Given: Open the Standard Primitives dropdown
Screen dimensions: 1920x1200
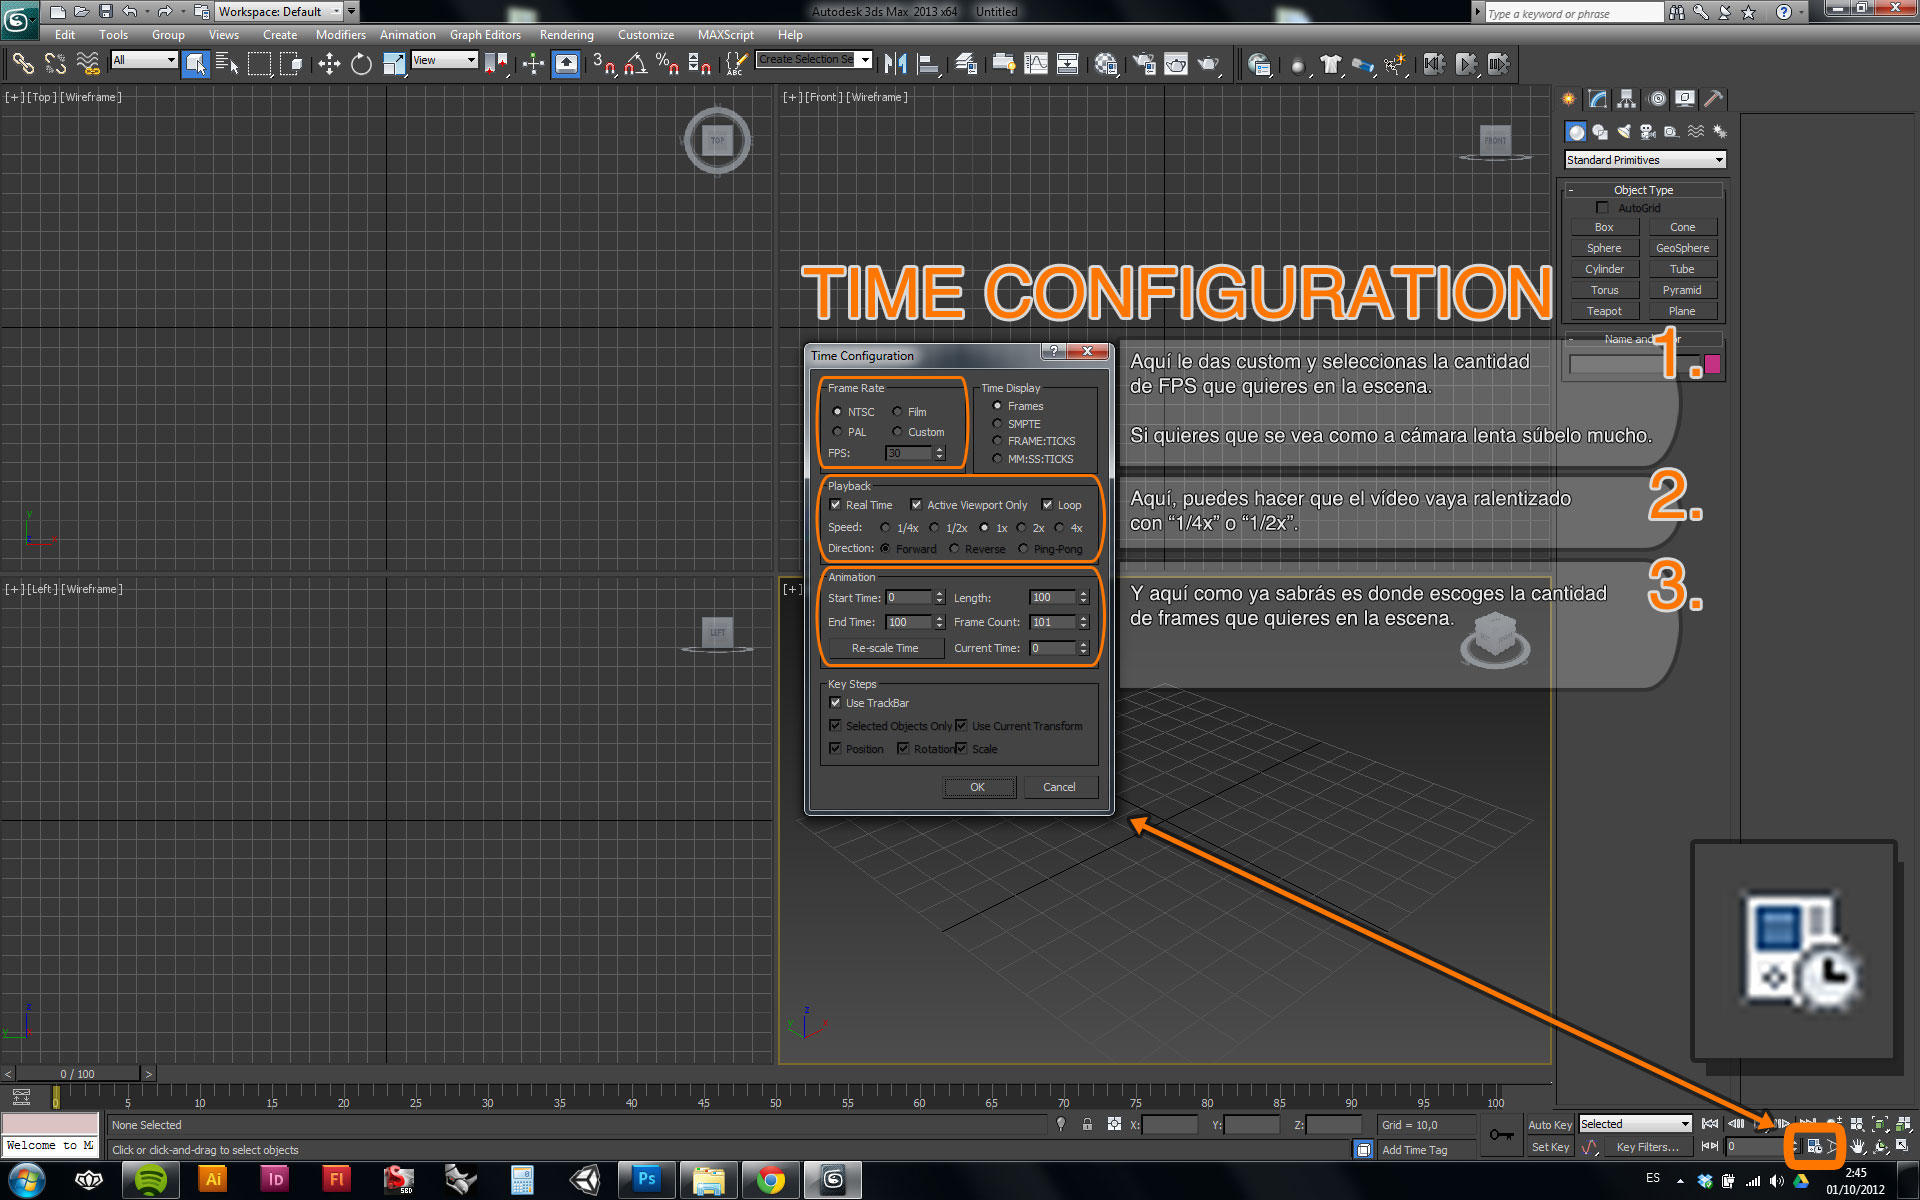Looking at the screenshot, I should click(x=1644, y=160).
